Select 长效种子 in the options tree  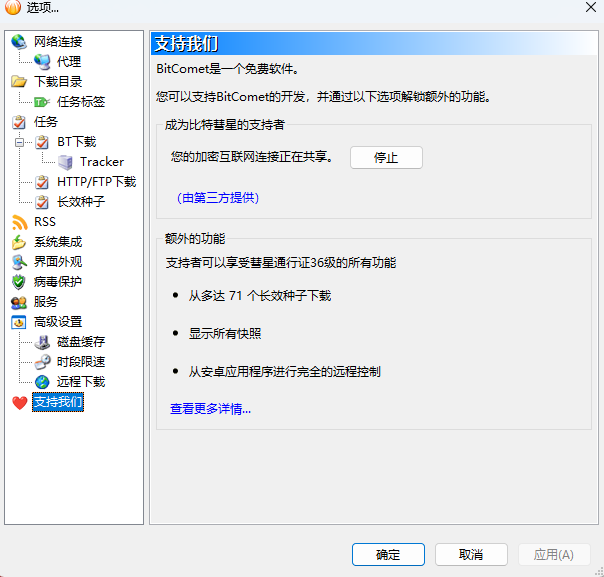tap(81, 202)
